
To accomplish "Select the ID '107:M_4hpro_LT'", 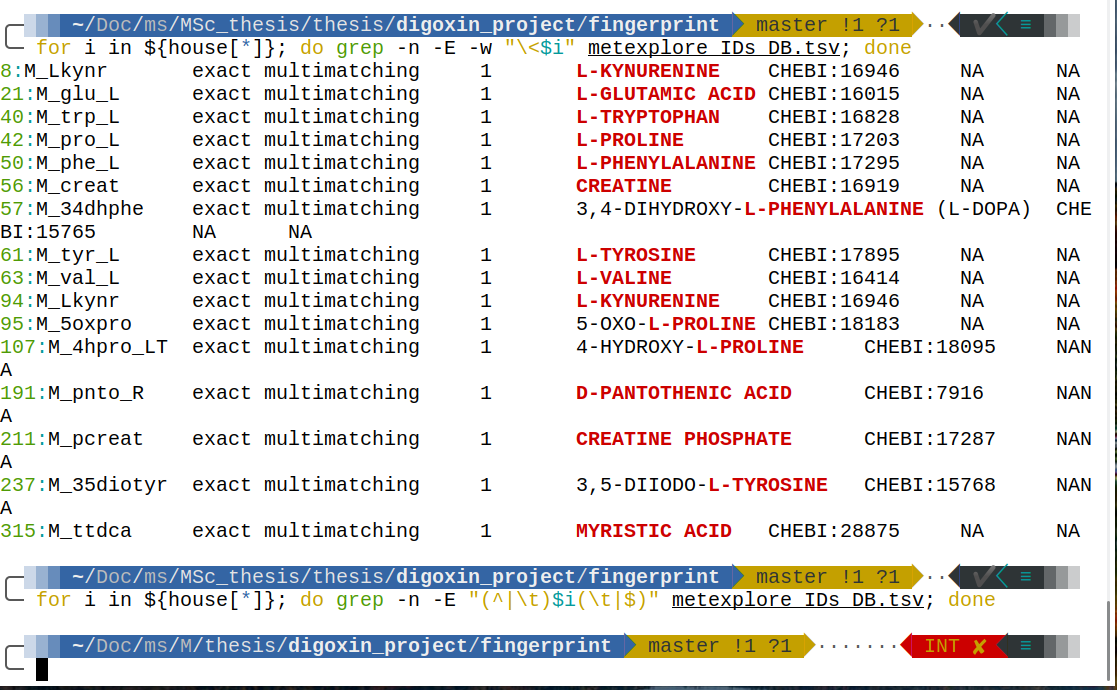I will [84, 347].
